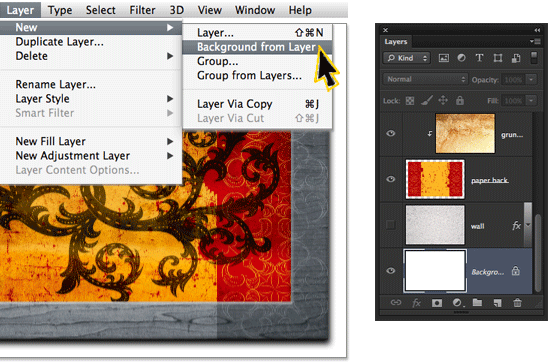This screenshot has height=363, width=548.
Task: Click the Add layer mask icon
Action: click(437, 303)
